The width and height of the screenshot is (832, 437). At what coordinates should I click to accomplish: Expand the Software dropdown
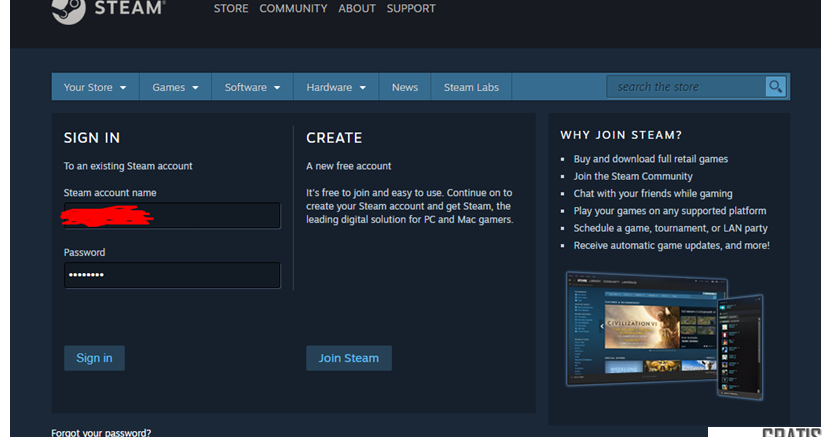pyautogui.click(x=252, y=87)
